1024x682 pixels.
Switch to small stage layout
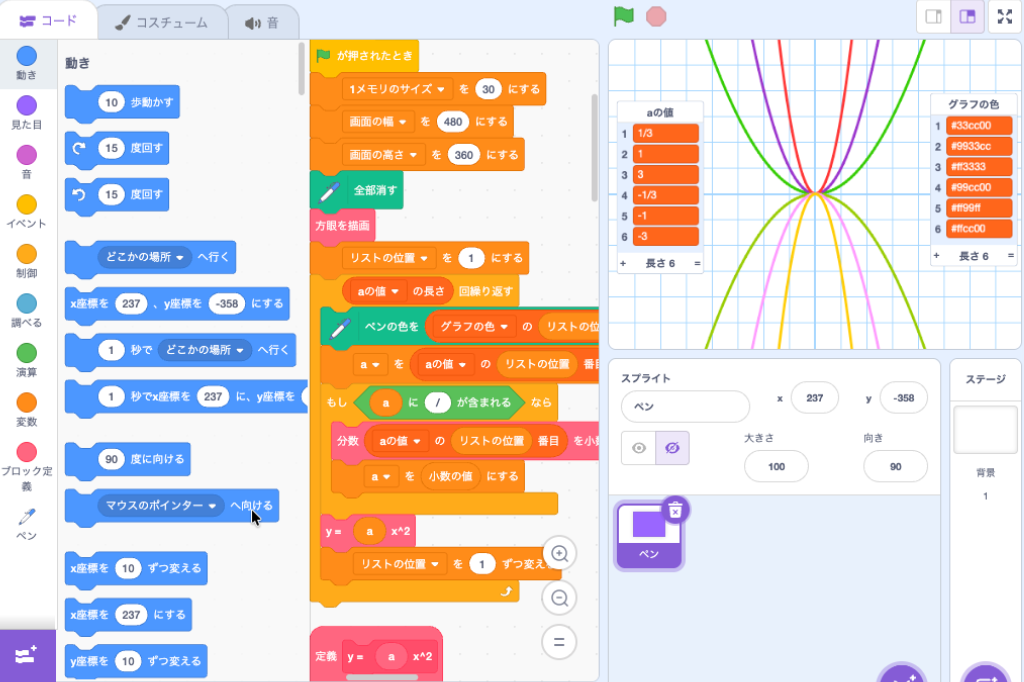click(933, 17)
